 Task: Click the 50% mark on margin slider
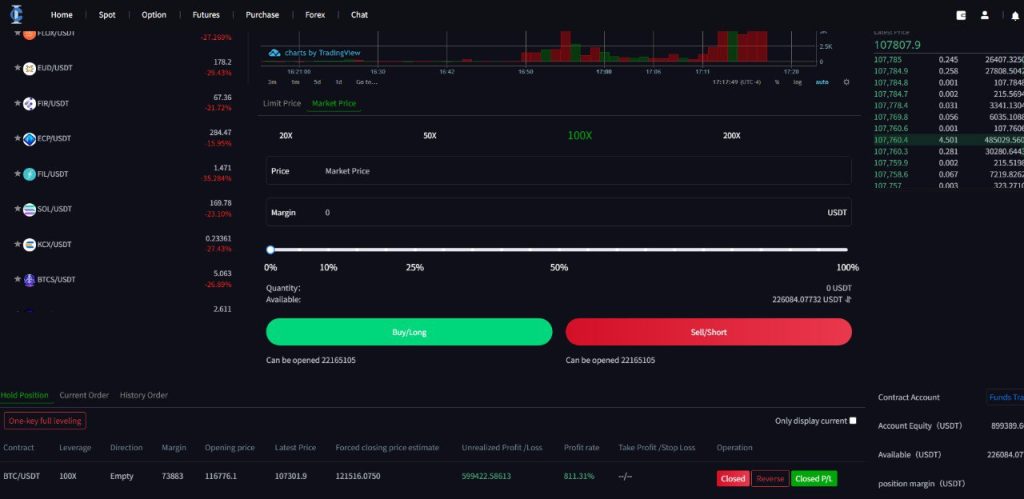point(559,250)
